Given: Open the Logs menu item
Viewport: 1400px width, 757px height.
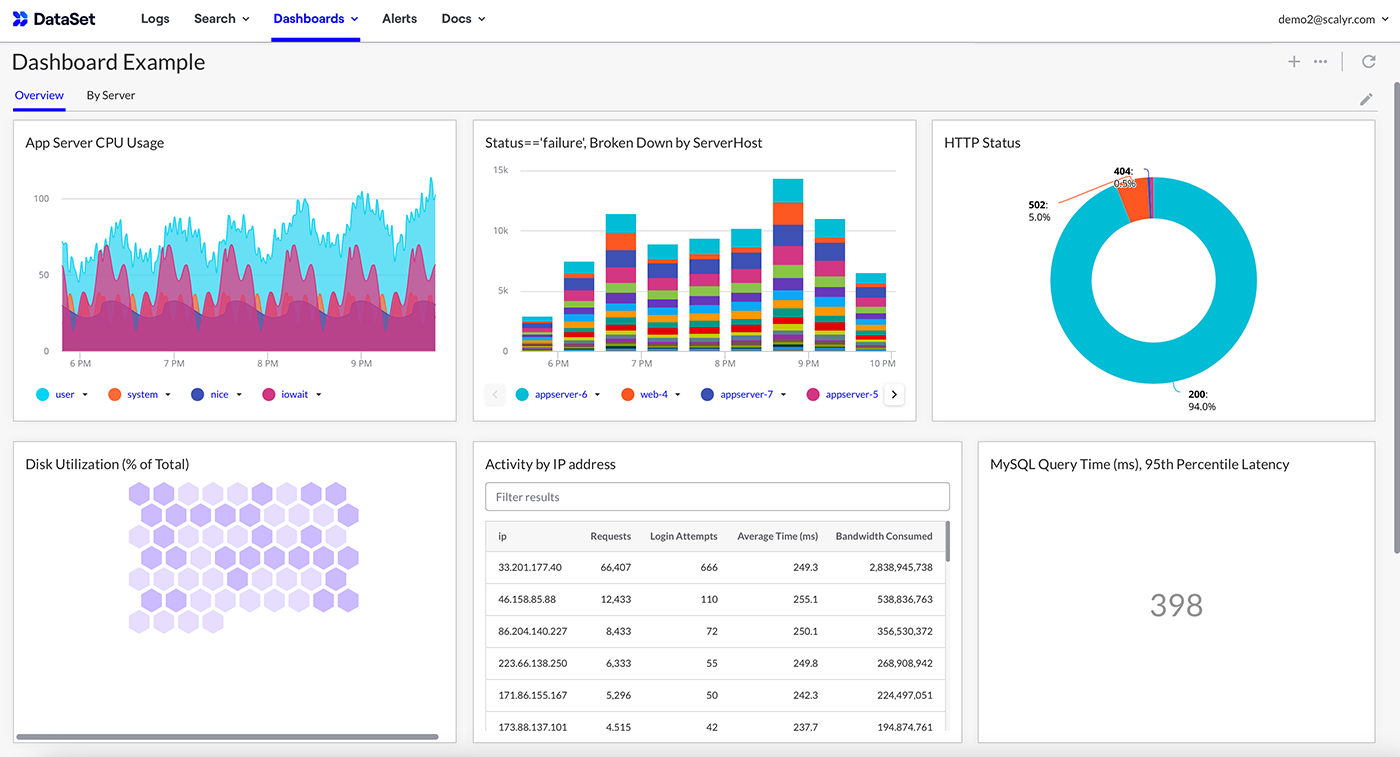Looking at the screenshot, I should tap(155, 19).
